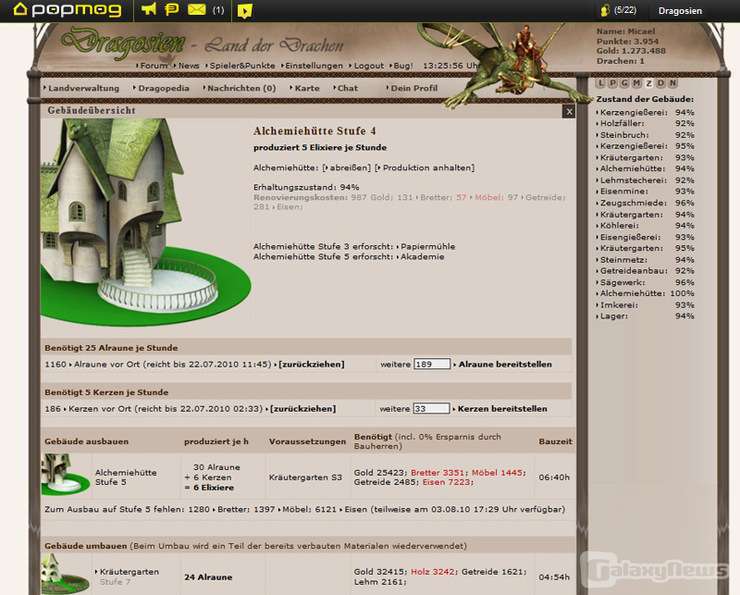This screenshot has height=595, width=740.
Task: Select the P sidebar tab button
Action: [x=613, y=84]
